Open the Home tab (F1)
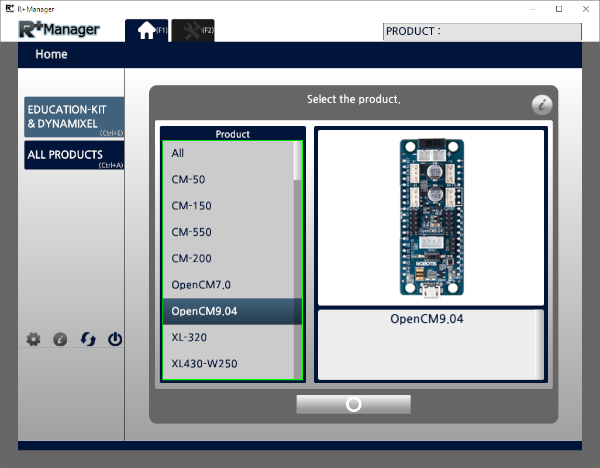The height and width of the screenshot is (468, 600). 147,31
